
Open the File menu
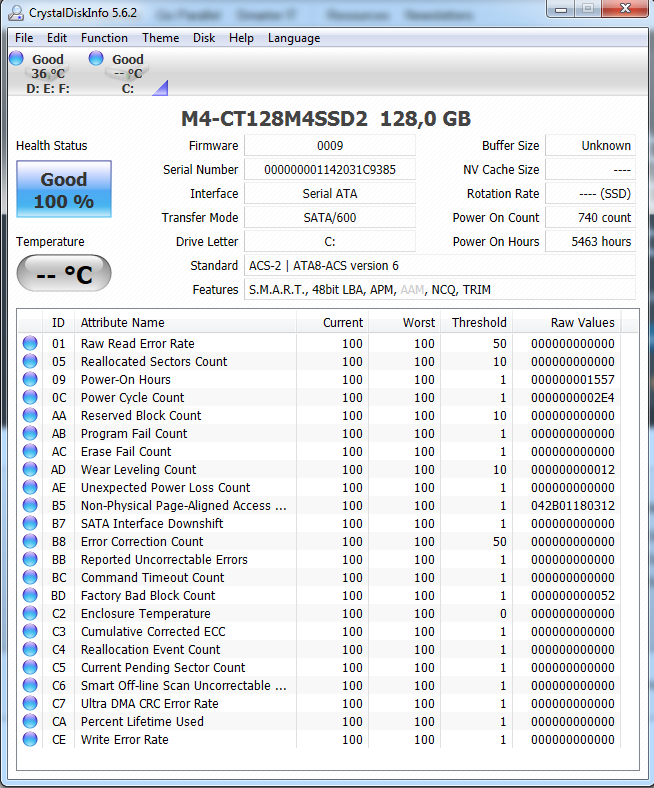24,38
